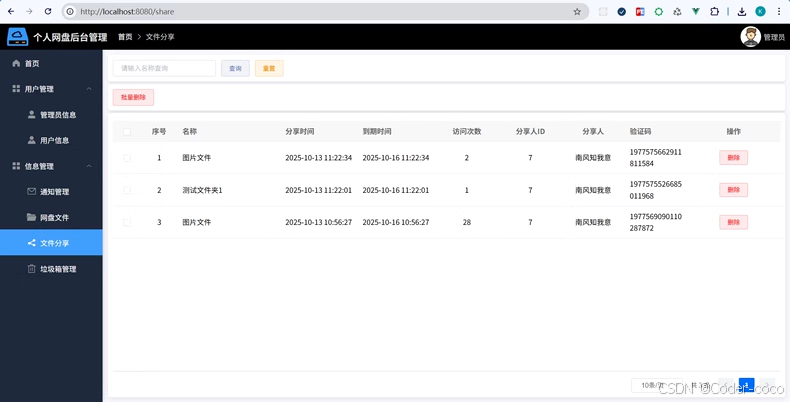Viewport: 790px width, 402px height.
Task: Open the 10条/页 page size dropdown
Action: point(656,385)
